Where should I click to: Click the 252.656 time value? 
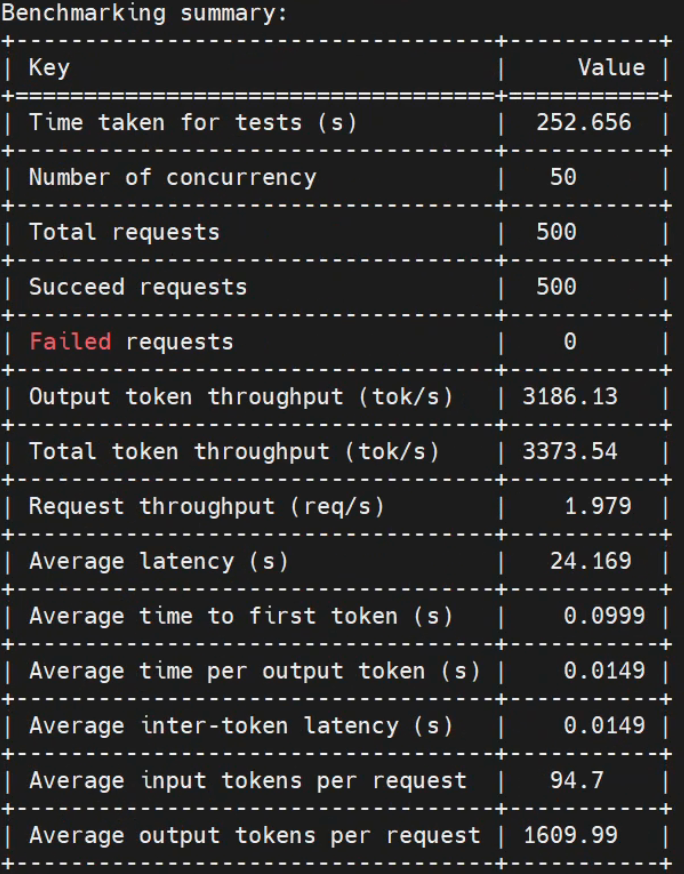coord(584,123)
